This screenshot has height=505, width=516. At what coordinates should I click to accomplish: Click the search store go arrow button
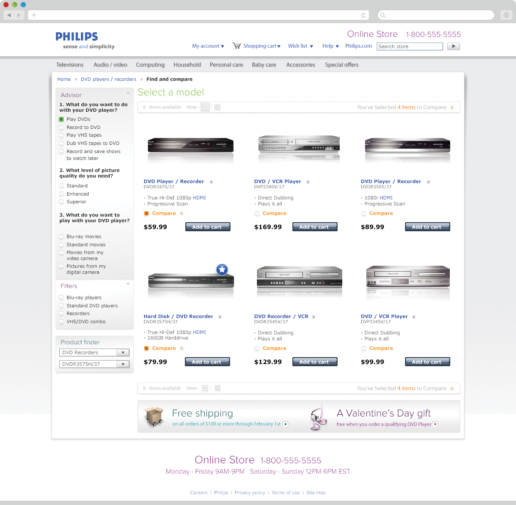click(453, 46)
